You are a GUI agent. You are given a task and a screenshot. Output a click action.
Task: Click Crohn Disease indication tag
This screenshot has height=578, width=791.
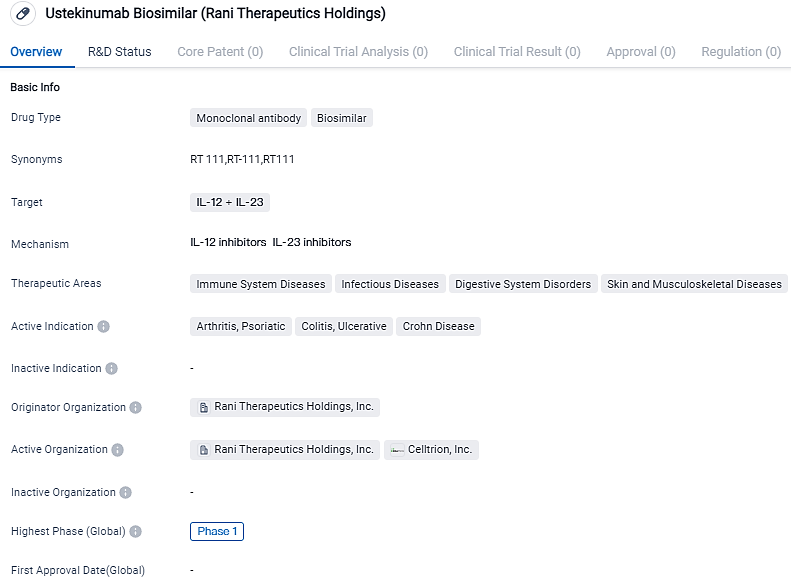point(439,327)
